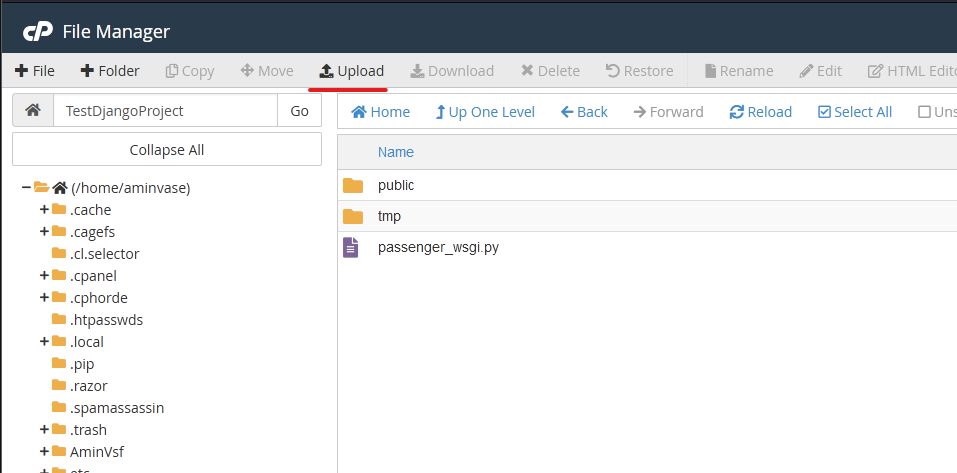Click the Collapse All button
957x473 pixels.
[x=167, y=150]
